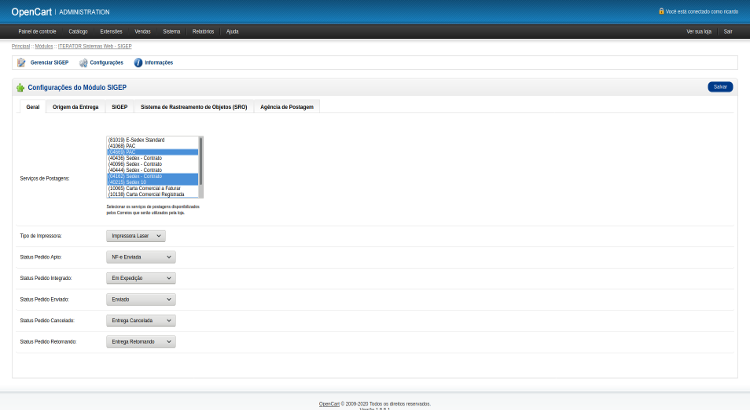
Task: Switch to the Geral tab
Action: 33,107
